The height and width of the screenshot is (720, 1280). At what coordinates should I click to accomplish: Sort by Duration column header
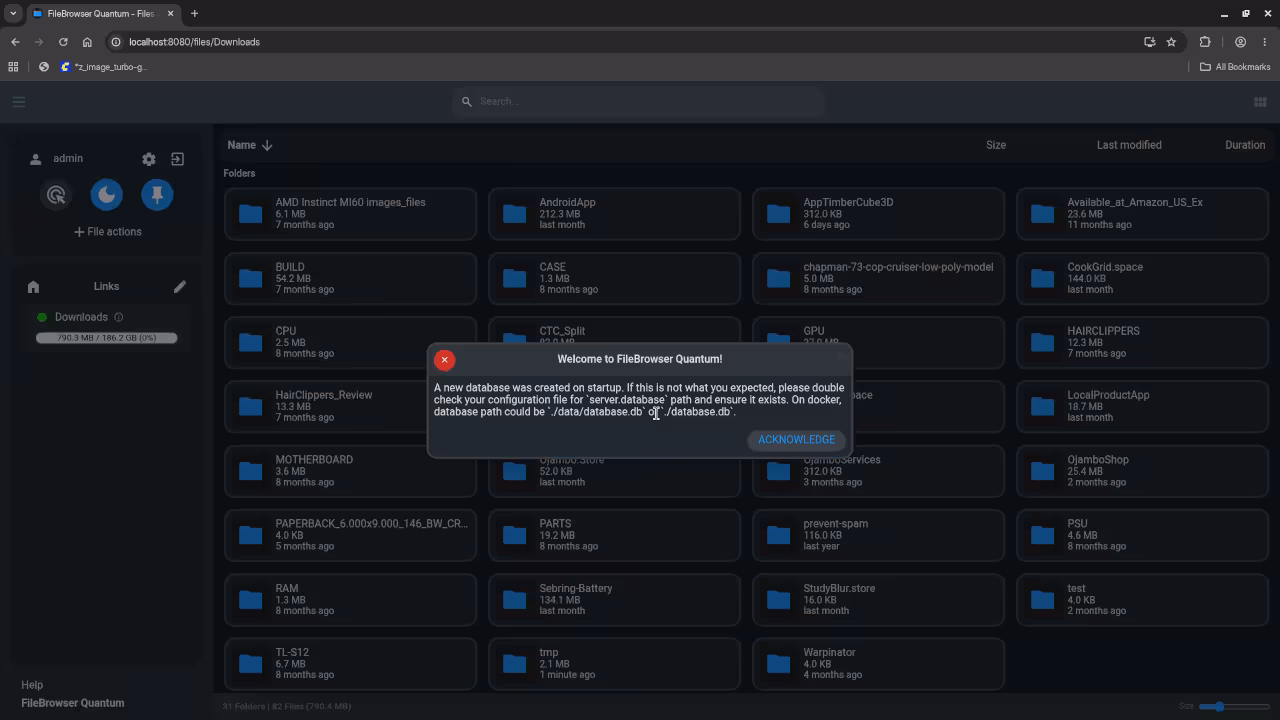(x=1245, y=145)
